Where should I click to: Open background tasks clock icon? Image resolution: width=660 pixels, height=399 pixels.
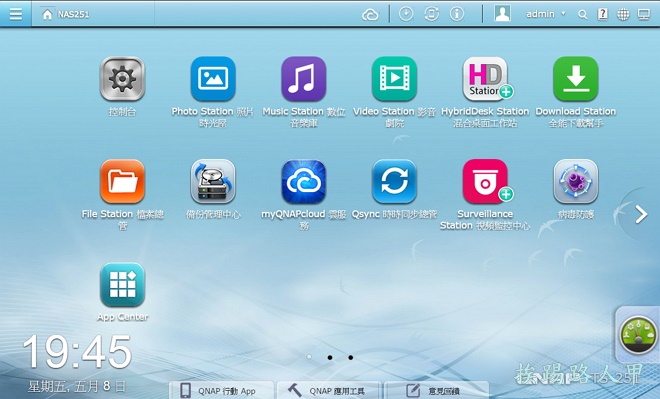406,14
